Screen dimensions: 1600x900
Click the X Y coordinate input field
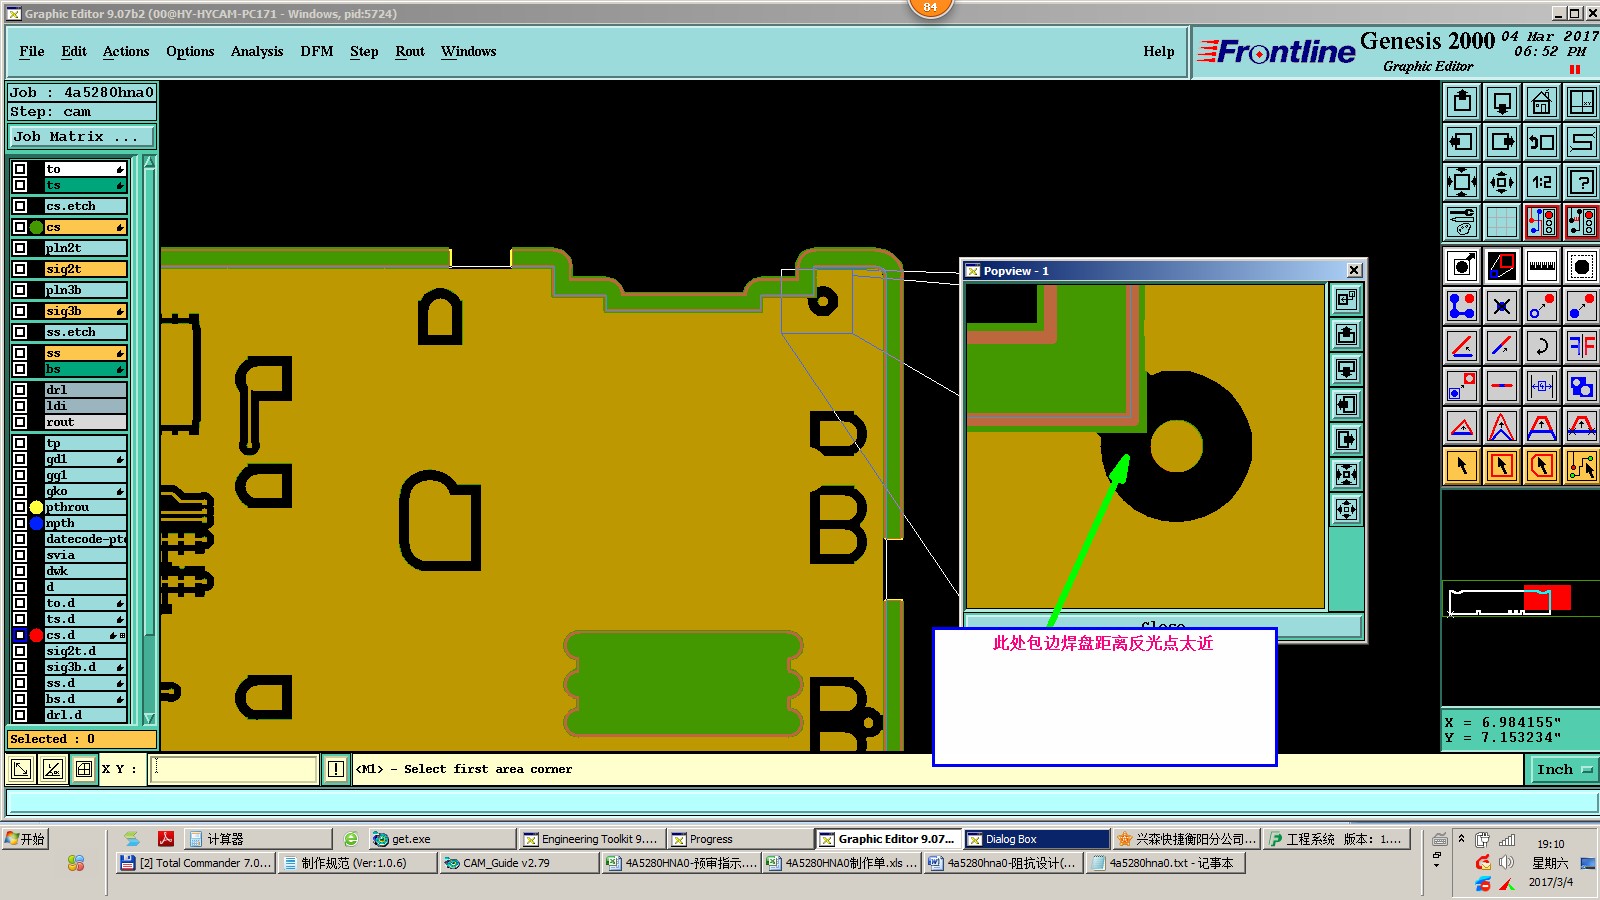coord(233,769)
